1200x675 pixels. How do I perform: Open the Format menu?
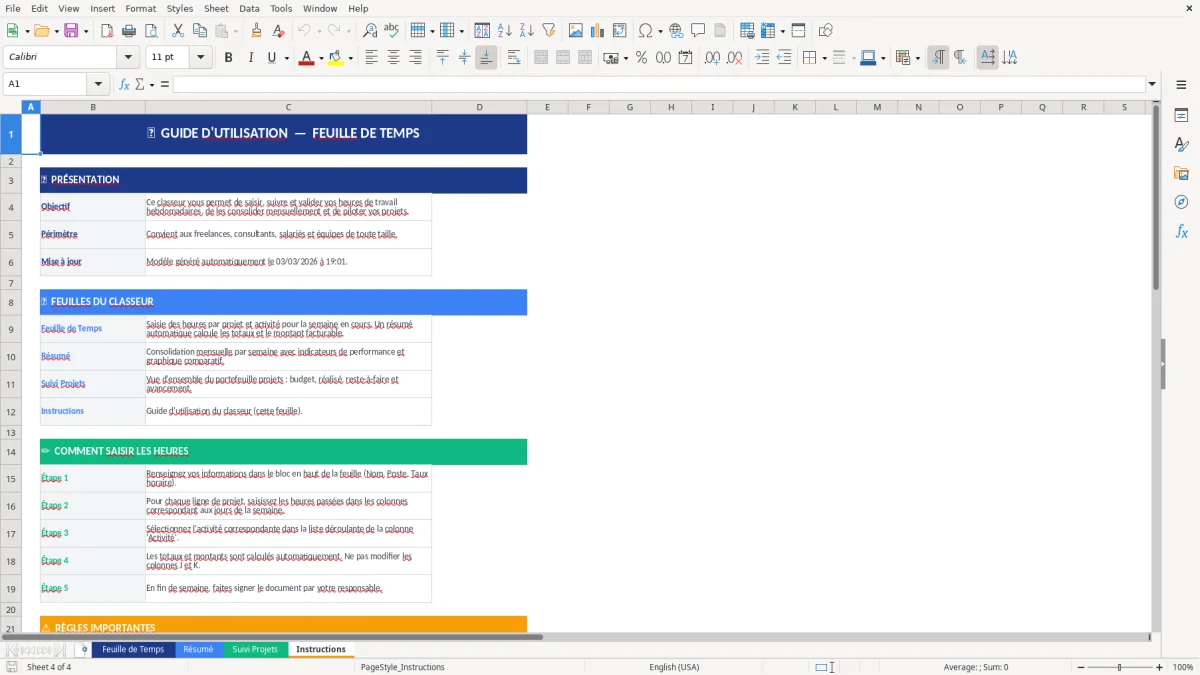click(x=140, y=8)
